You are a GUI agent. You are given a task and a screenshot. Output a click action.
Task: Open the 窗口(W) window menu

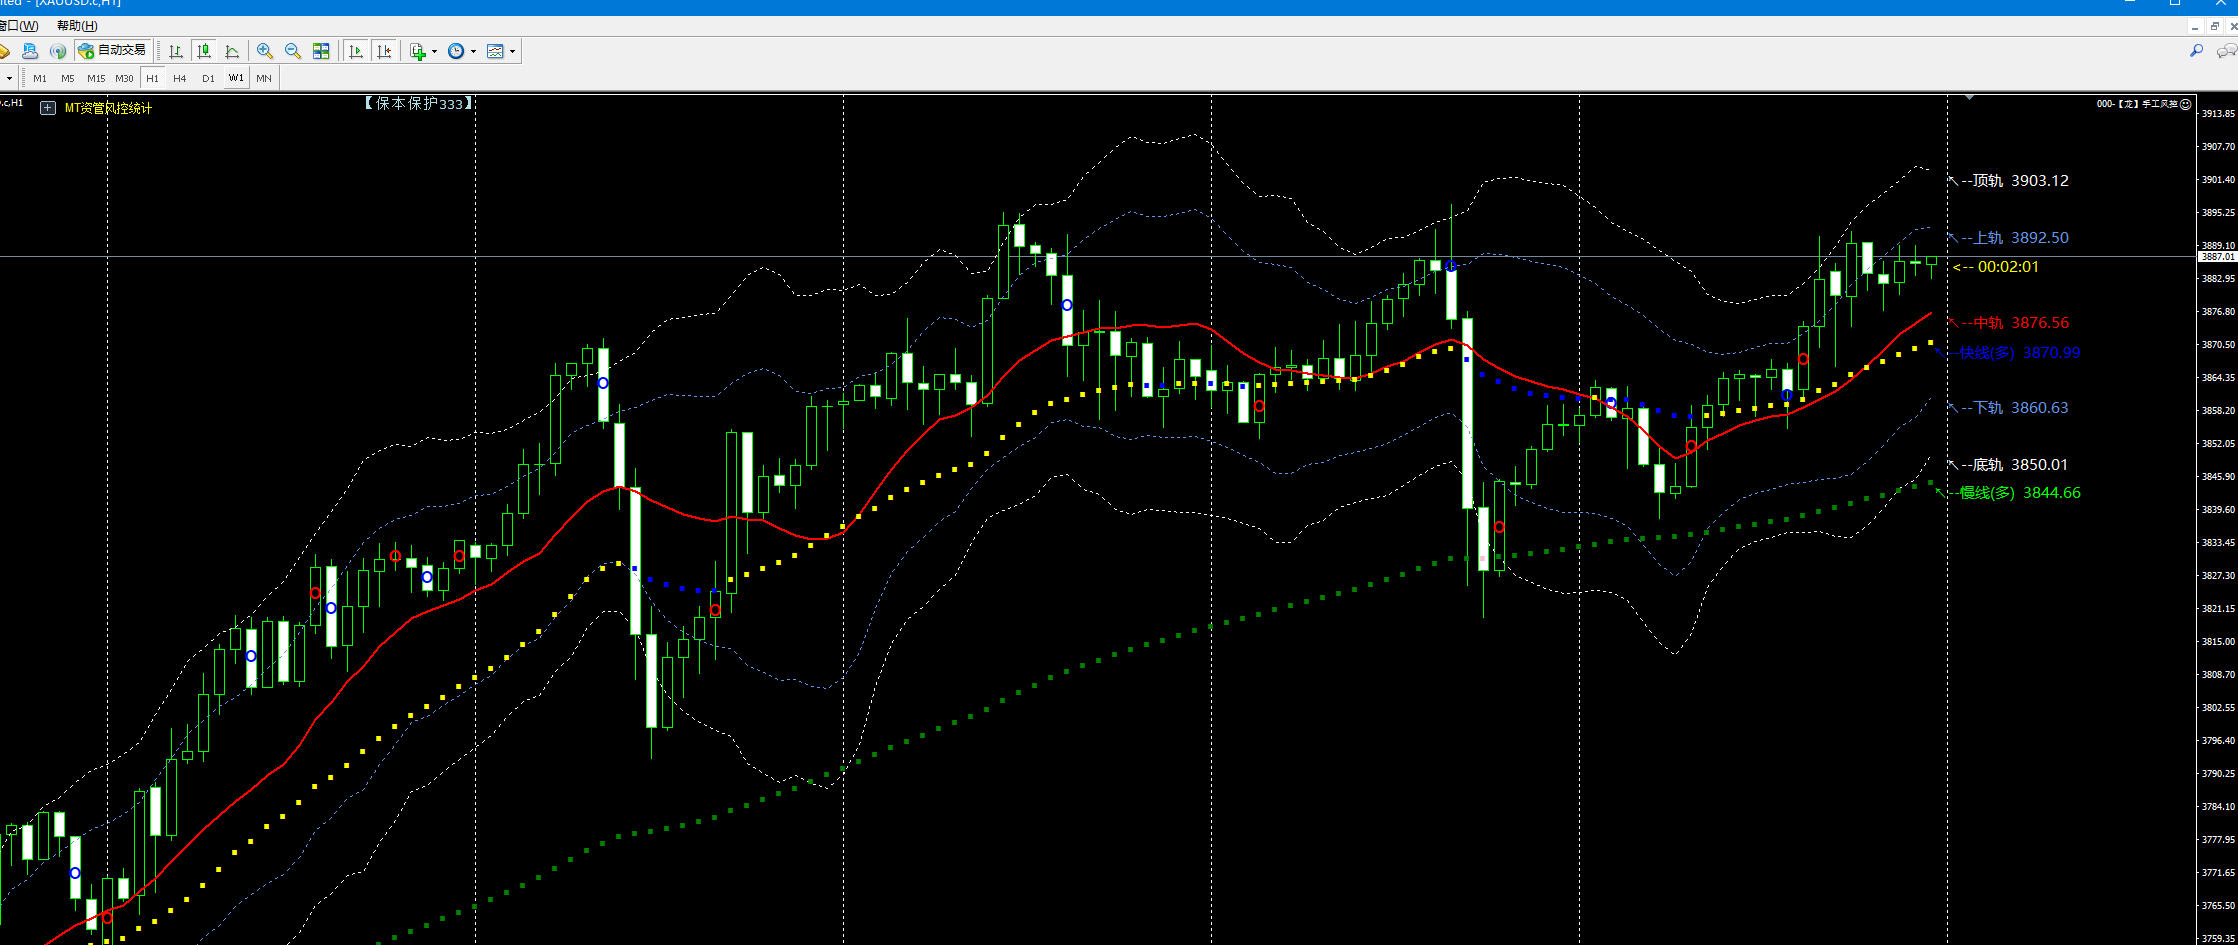pyautogui.click(x=19, y=26)
